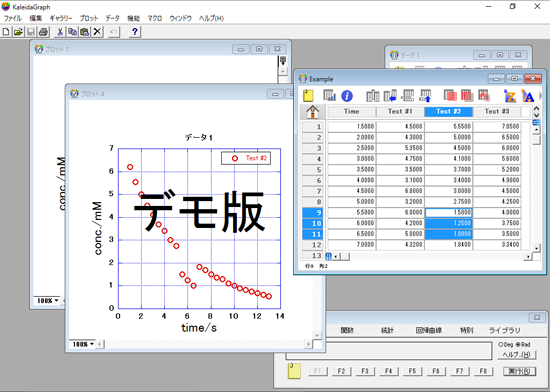
Task: Click the F3 formula button
Action: 365,371
